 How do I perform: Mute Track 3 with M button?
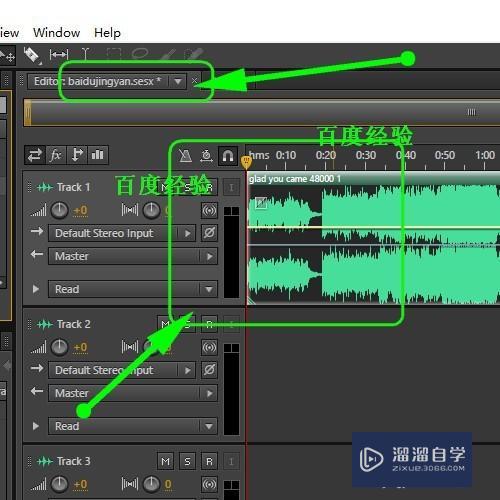(x=165, y=461)
